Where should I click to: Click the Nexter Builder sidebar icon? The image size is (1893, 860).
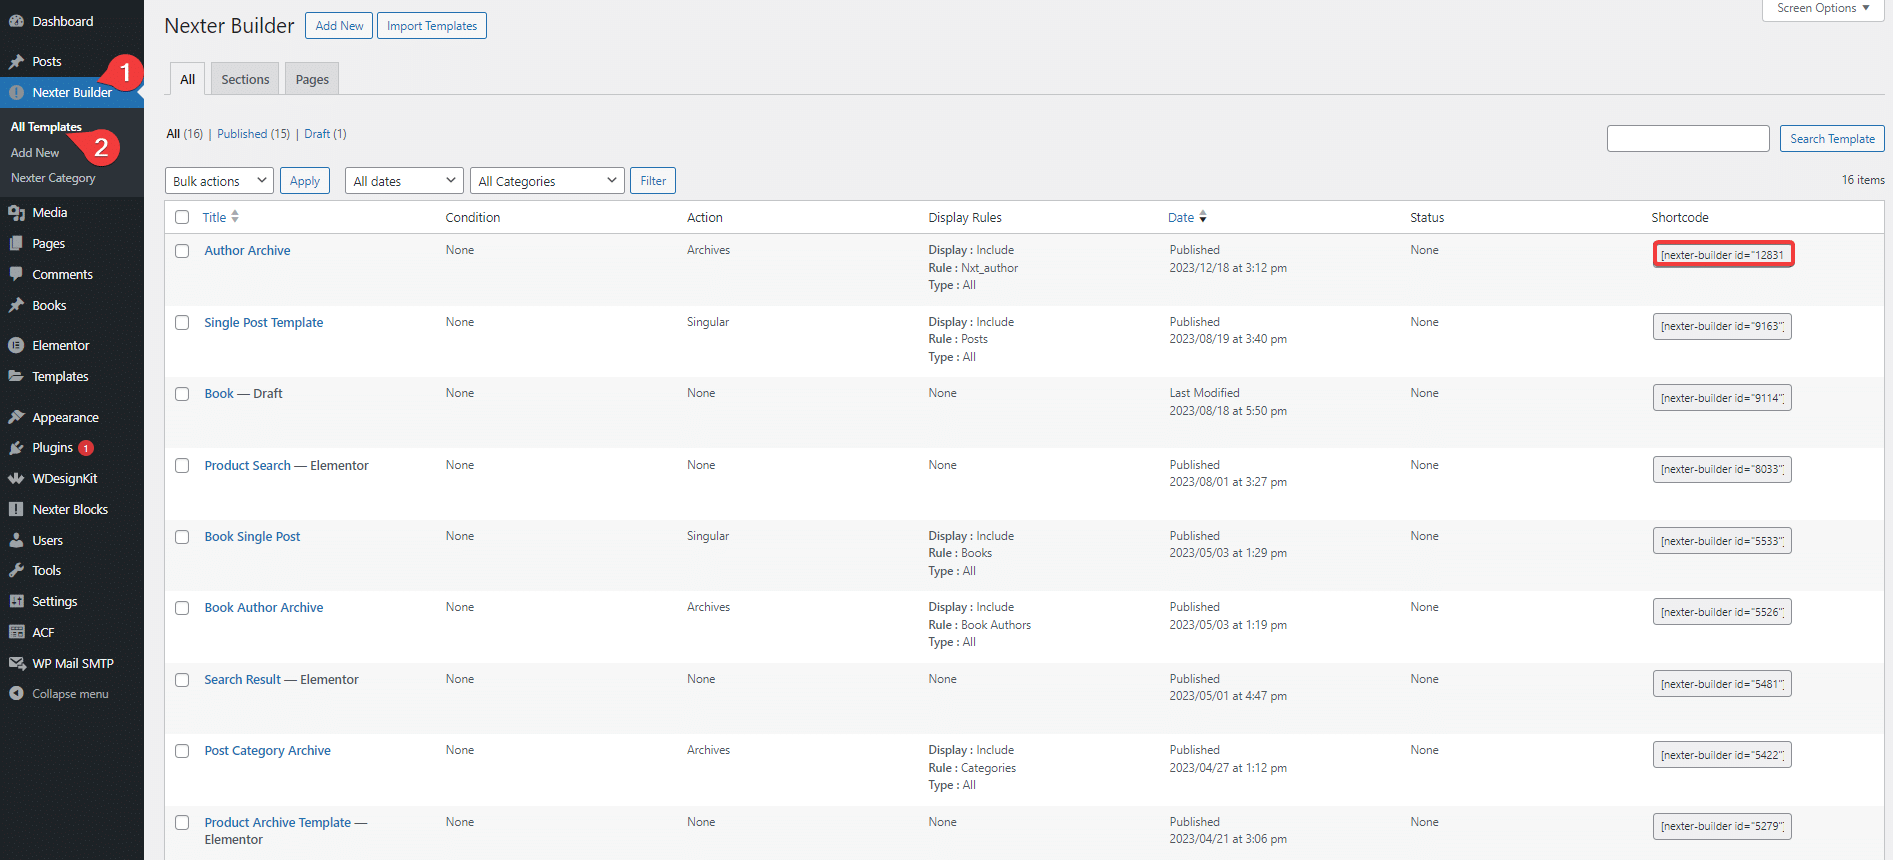tap(16, 92)
